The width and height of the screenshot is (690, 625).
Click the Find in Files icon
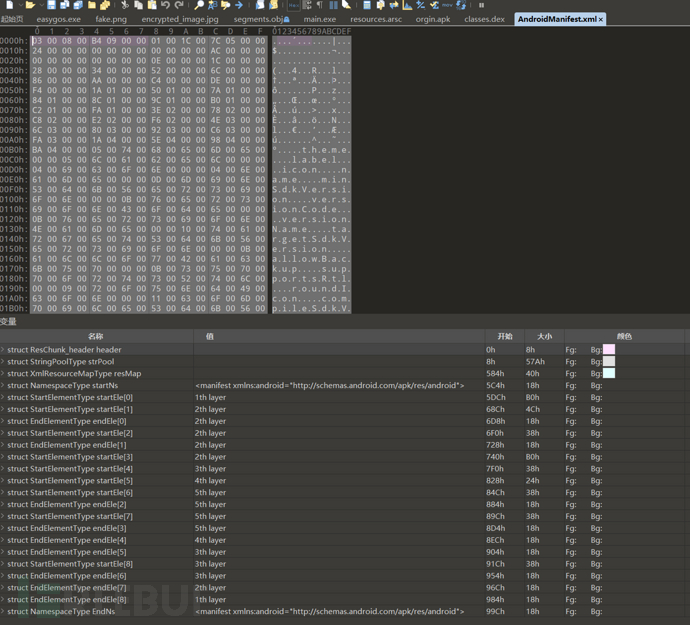coord(225,5)
